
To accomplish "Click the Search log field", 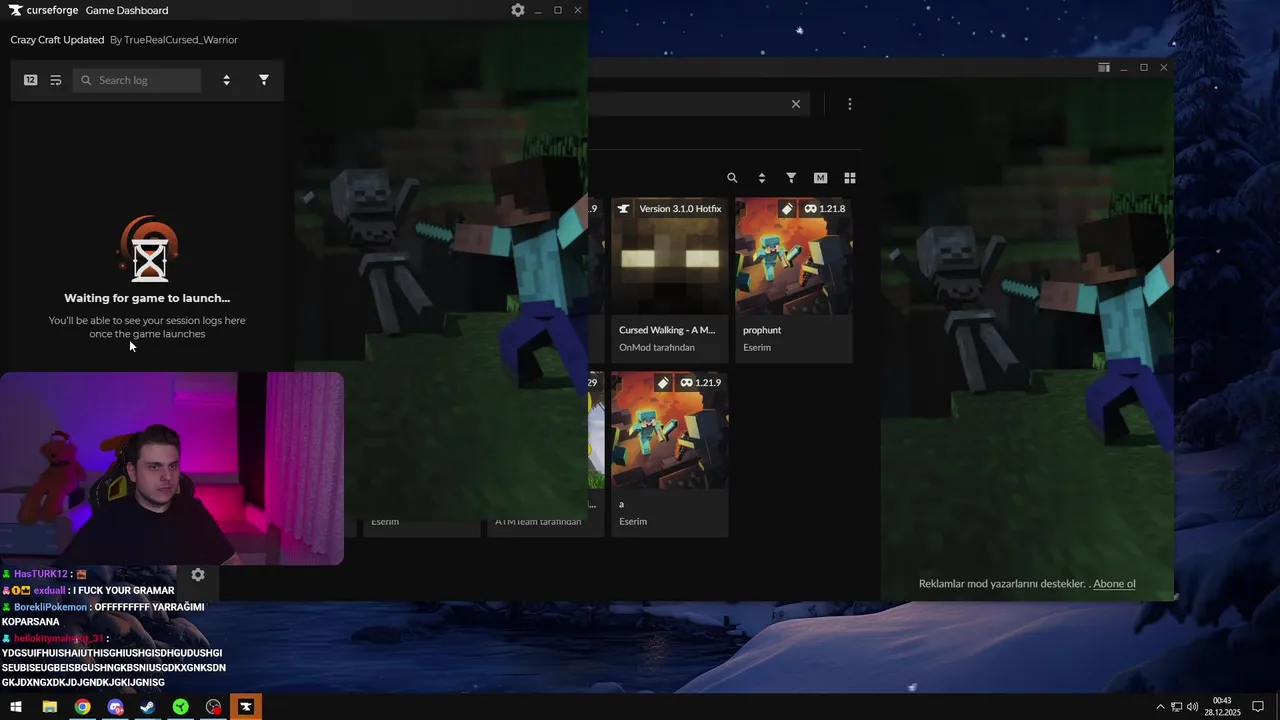I will click(137, 80).
